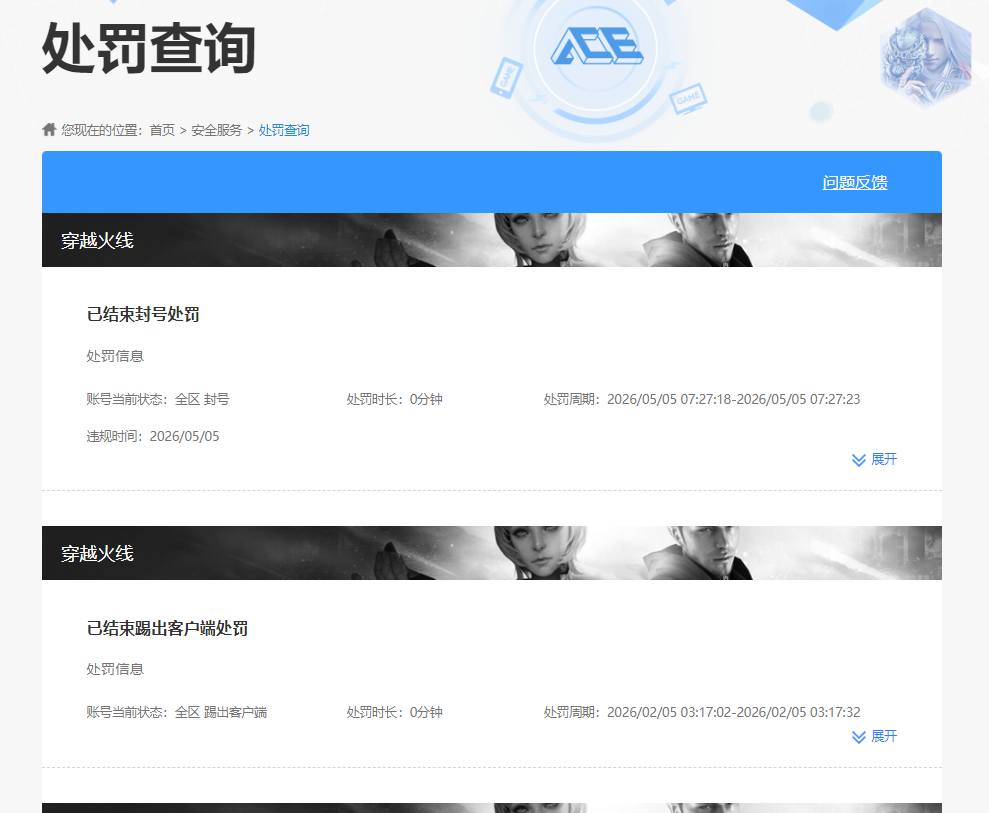Image resolution: width=989 pixels, height=813 pixels.
Task: Click 账号当前状态: 全区 踢出客户端 text
Action: coord(177,712)
